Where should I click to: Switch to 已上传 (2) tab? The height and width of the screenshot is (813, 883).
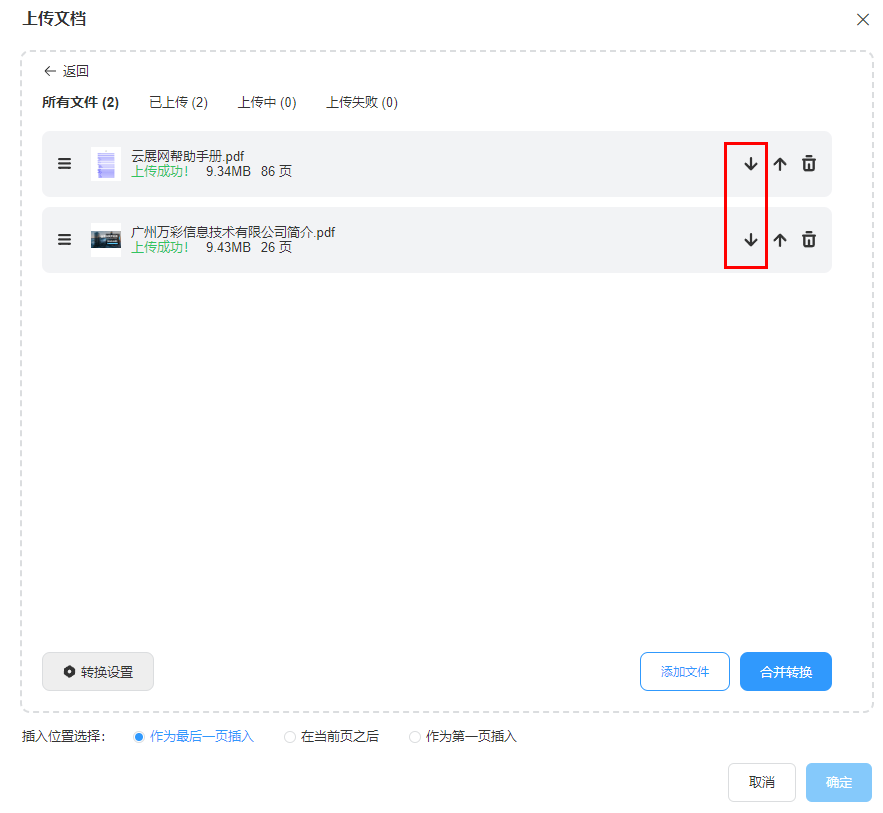(178, 102)
